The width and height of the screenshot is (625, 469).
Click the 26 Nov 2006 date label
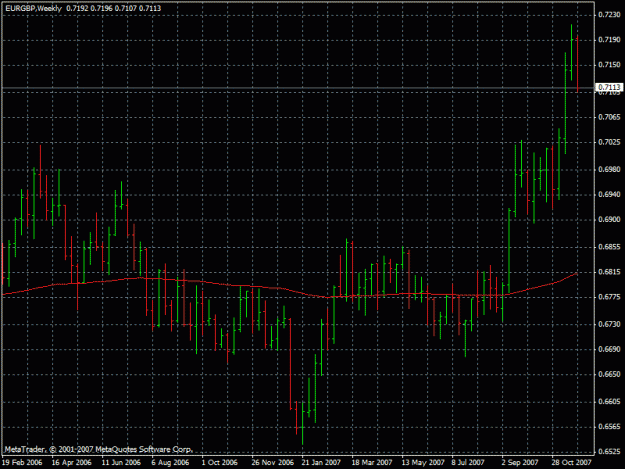pyautogui.click(x=273, y=463)
